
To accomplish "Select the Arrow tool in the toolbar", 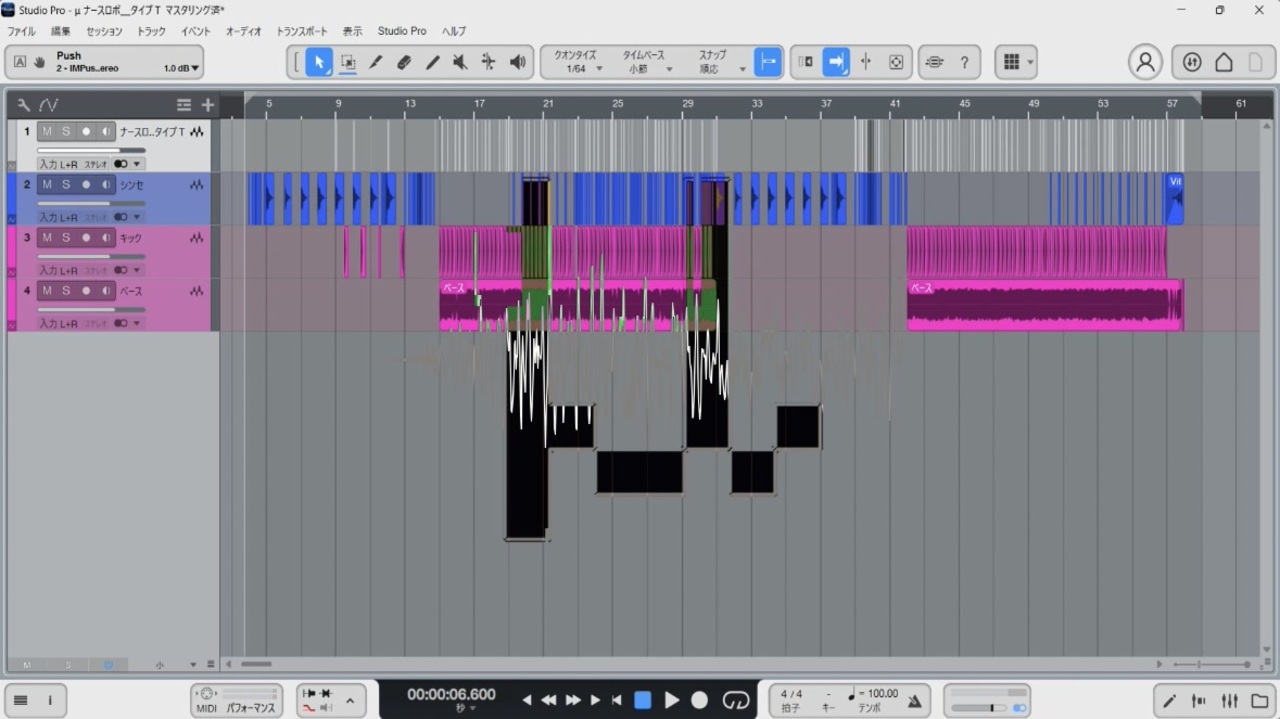I will [x=319, y=62].
